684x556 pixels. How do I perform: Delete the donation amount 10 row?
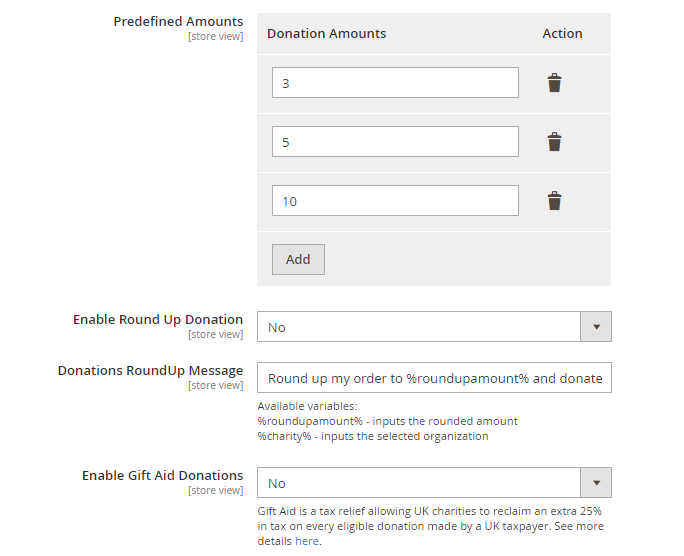click(554, 201)
